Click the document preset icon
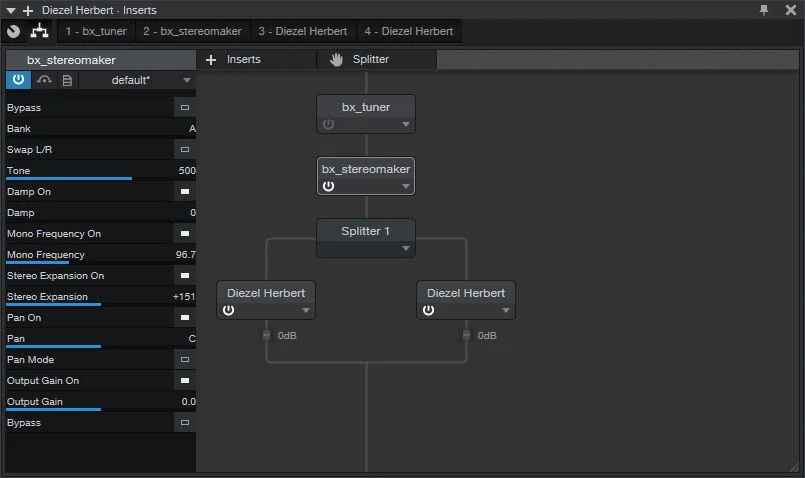Image resolution: width=805 pixels, height=478 pixels. (67, 80)
